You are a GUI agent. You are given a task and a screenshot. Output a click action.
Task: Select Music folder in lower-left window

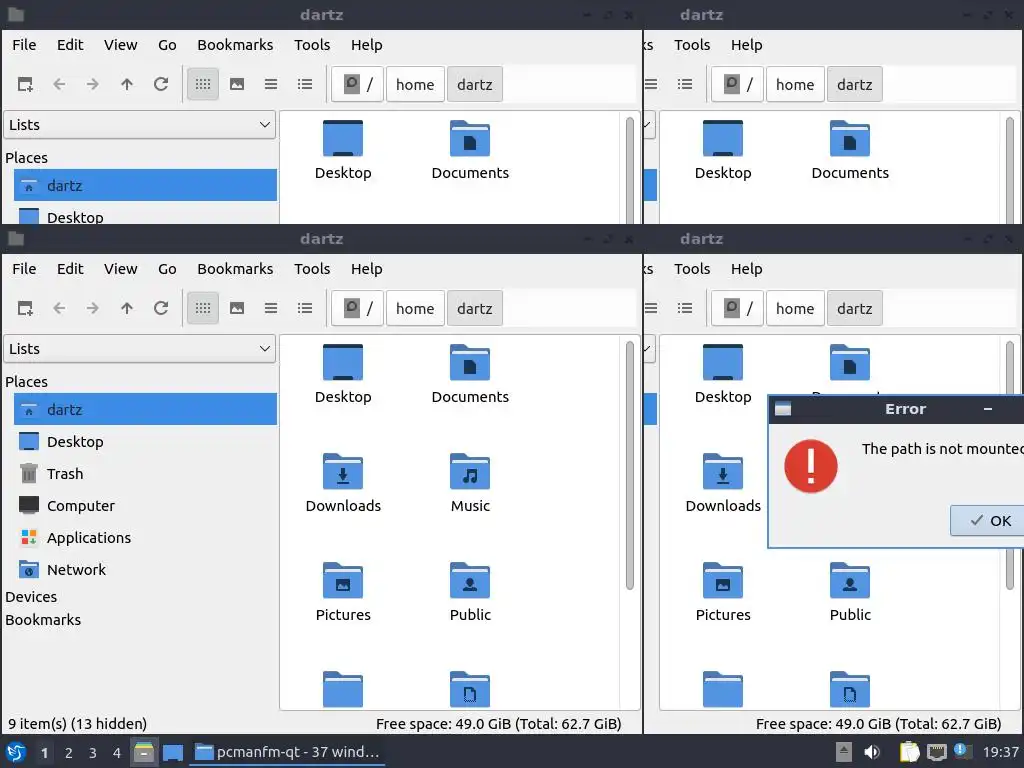click(x=470, y=483)
